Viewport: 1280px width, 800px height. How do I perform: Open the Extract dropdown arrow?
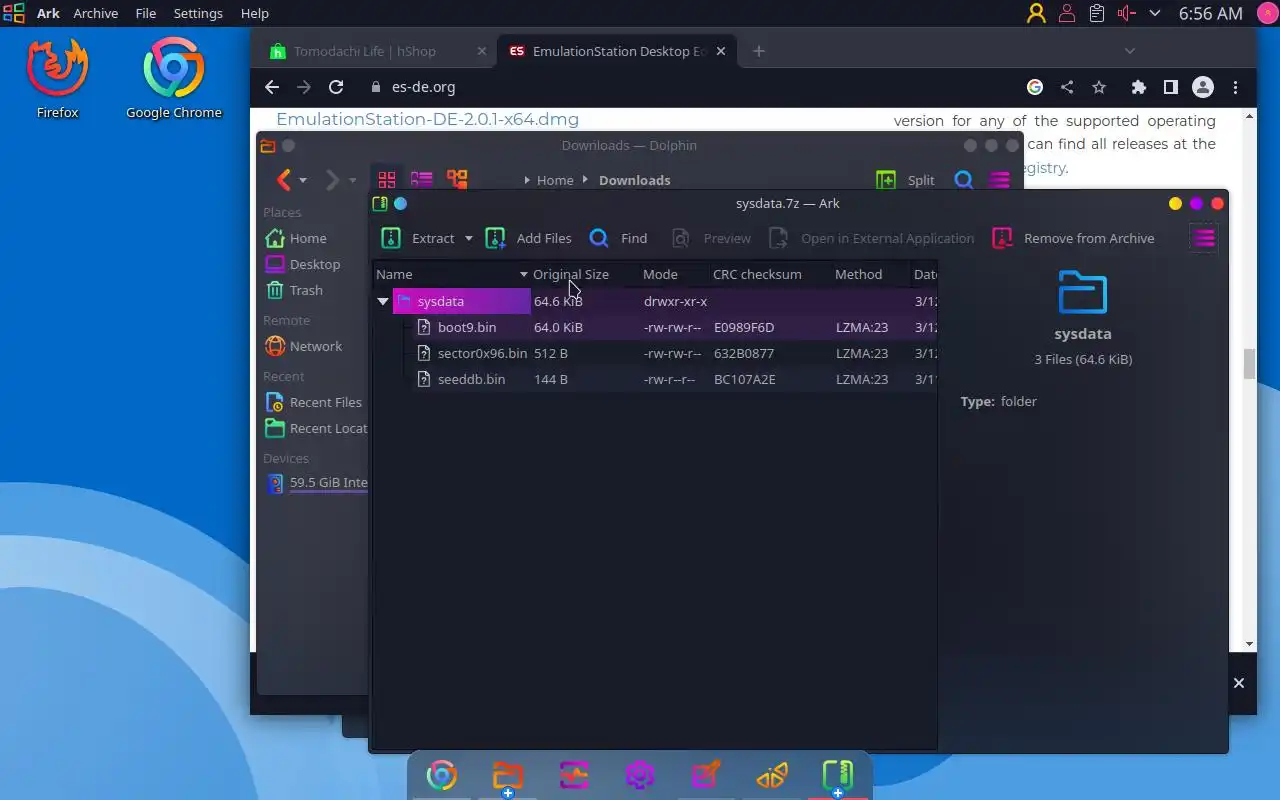pos(468,238)
